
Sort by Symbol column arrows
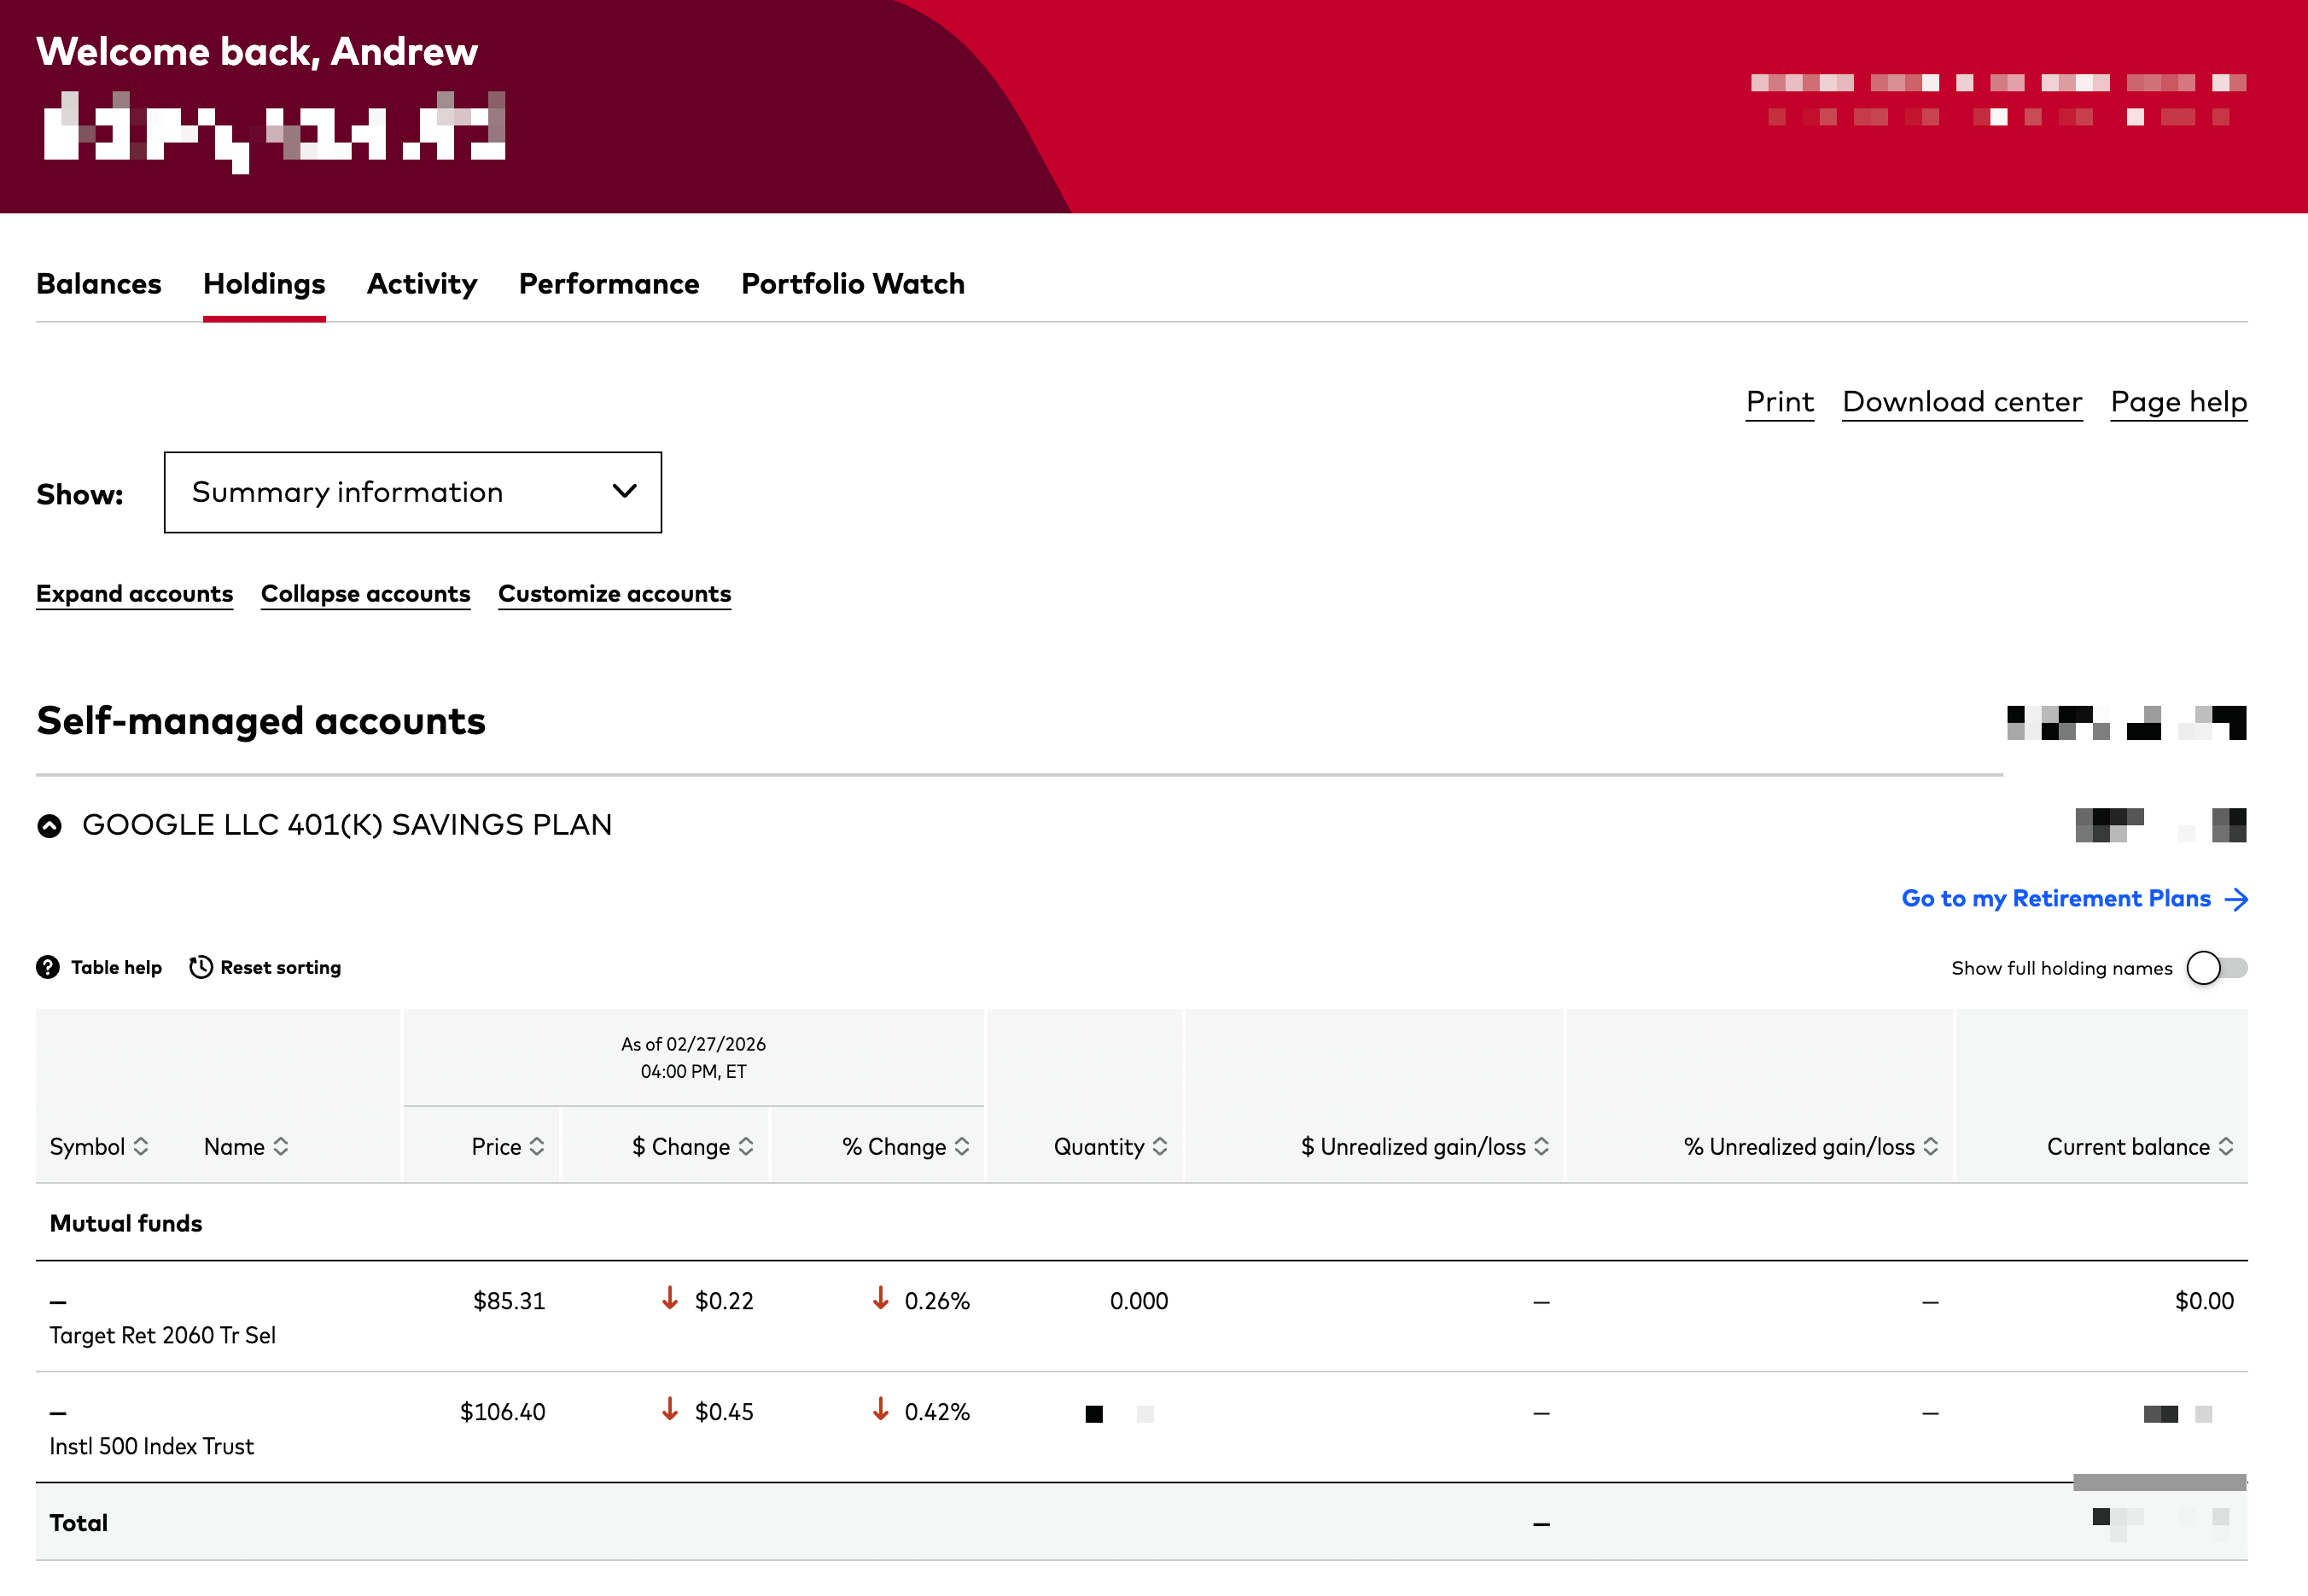pos(141,1146)
